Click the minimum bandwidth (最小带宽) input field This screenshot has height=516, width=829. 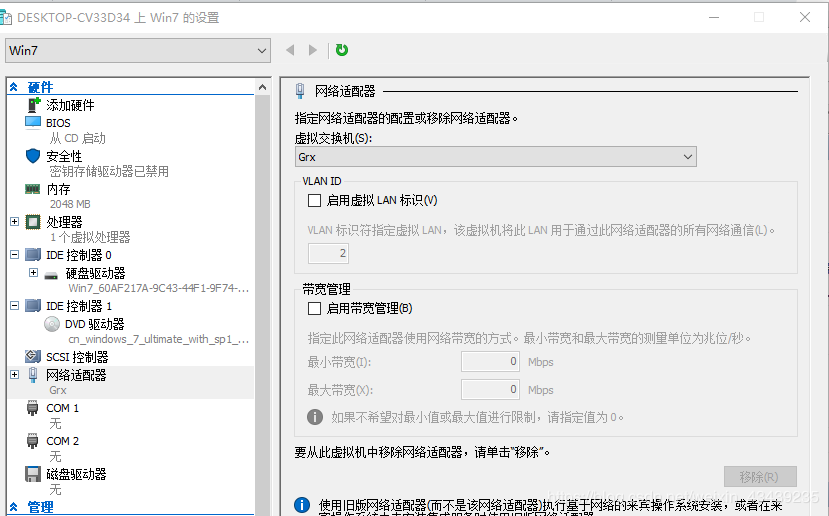coord(490,362)
